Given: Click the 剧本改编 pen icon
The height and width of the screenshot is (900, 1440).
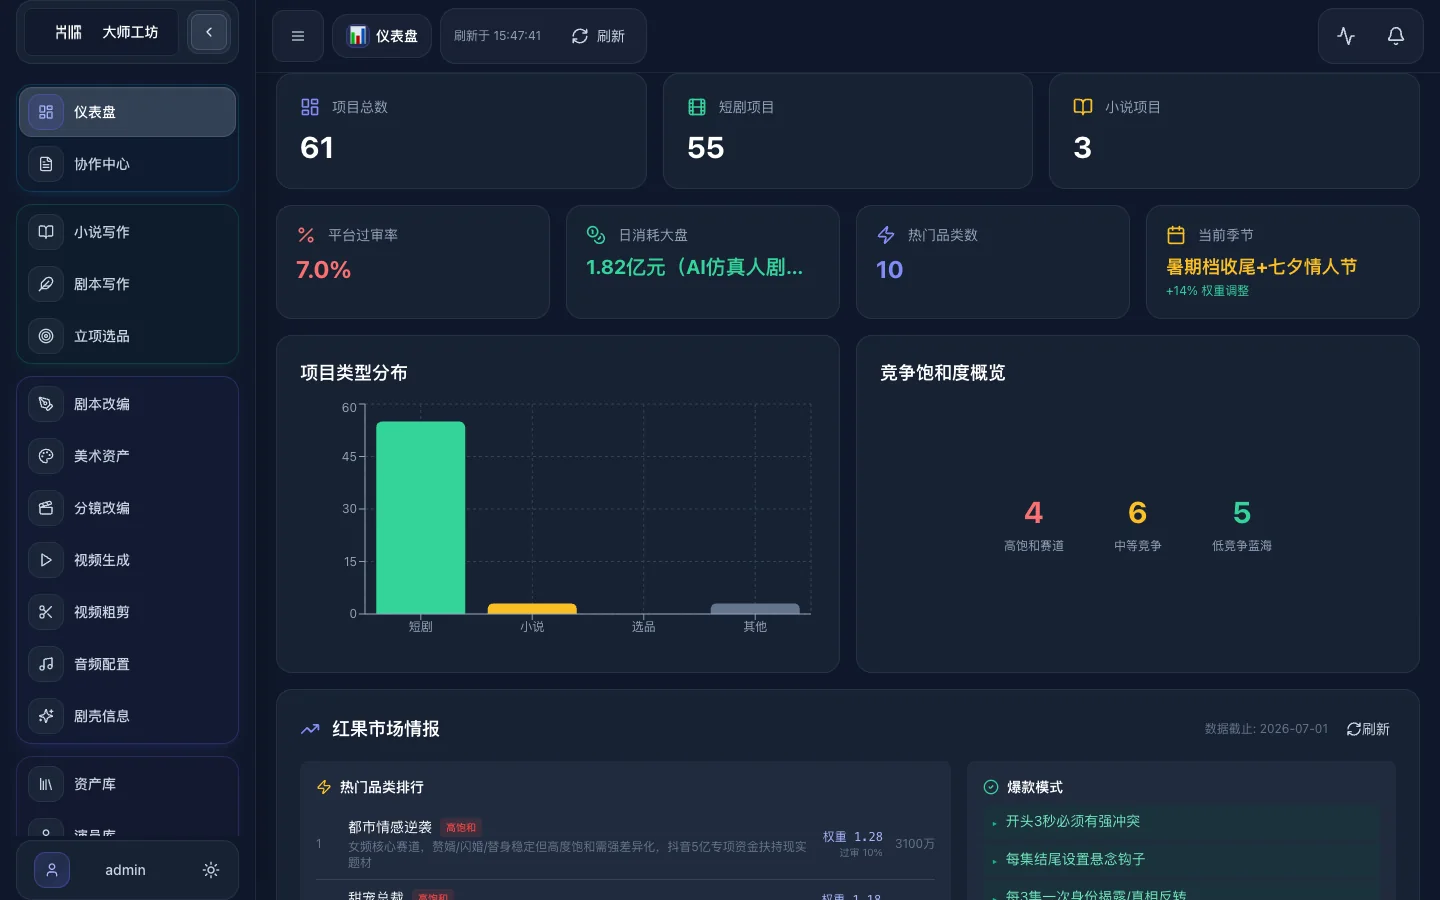Looking at the screenshot, I should 46,404.
